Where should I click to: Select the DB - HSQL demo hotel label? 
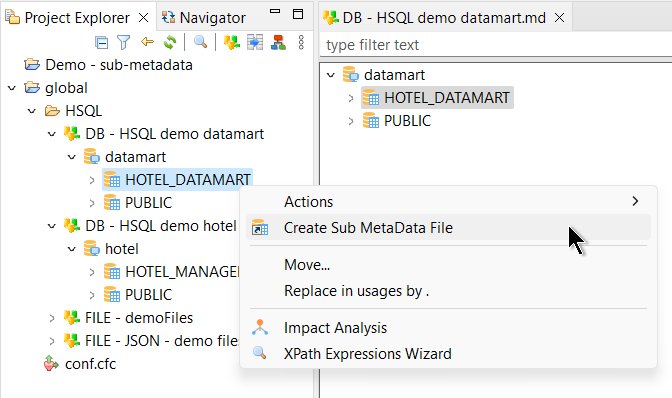(161, 226)
